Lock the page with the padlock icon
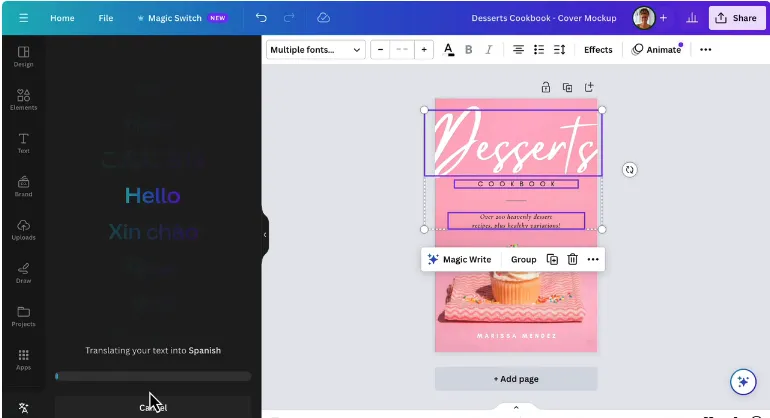The height and width of the screenshot is (418, 770). tap(546, 87)
